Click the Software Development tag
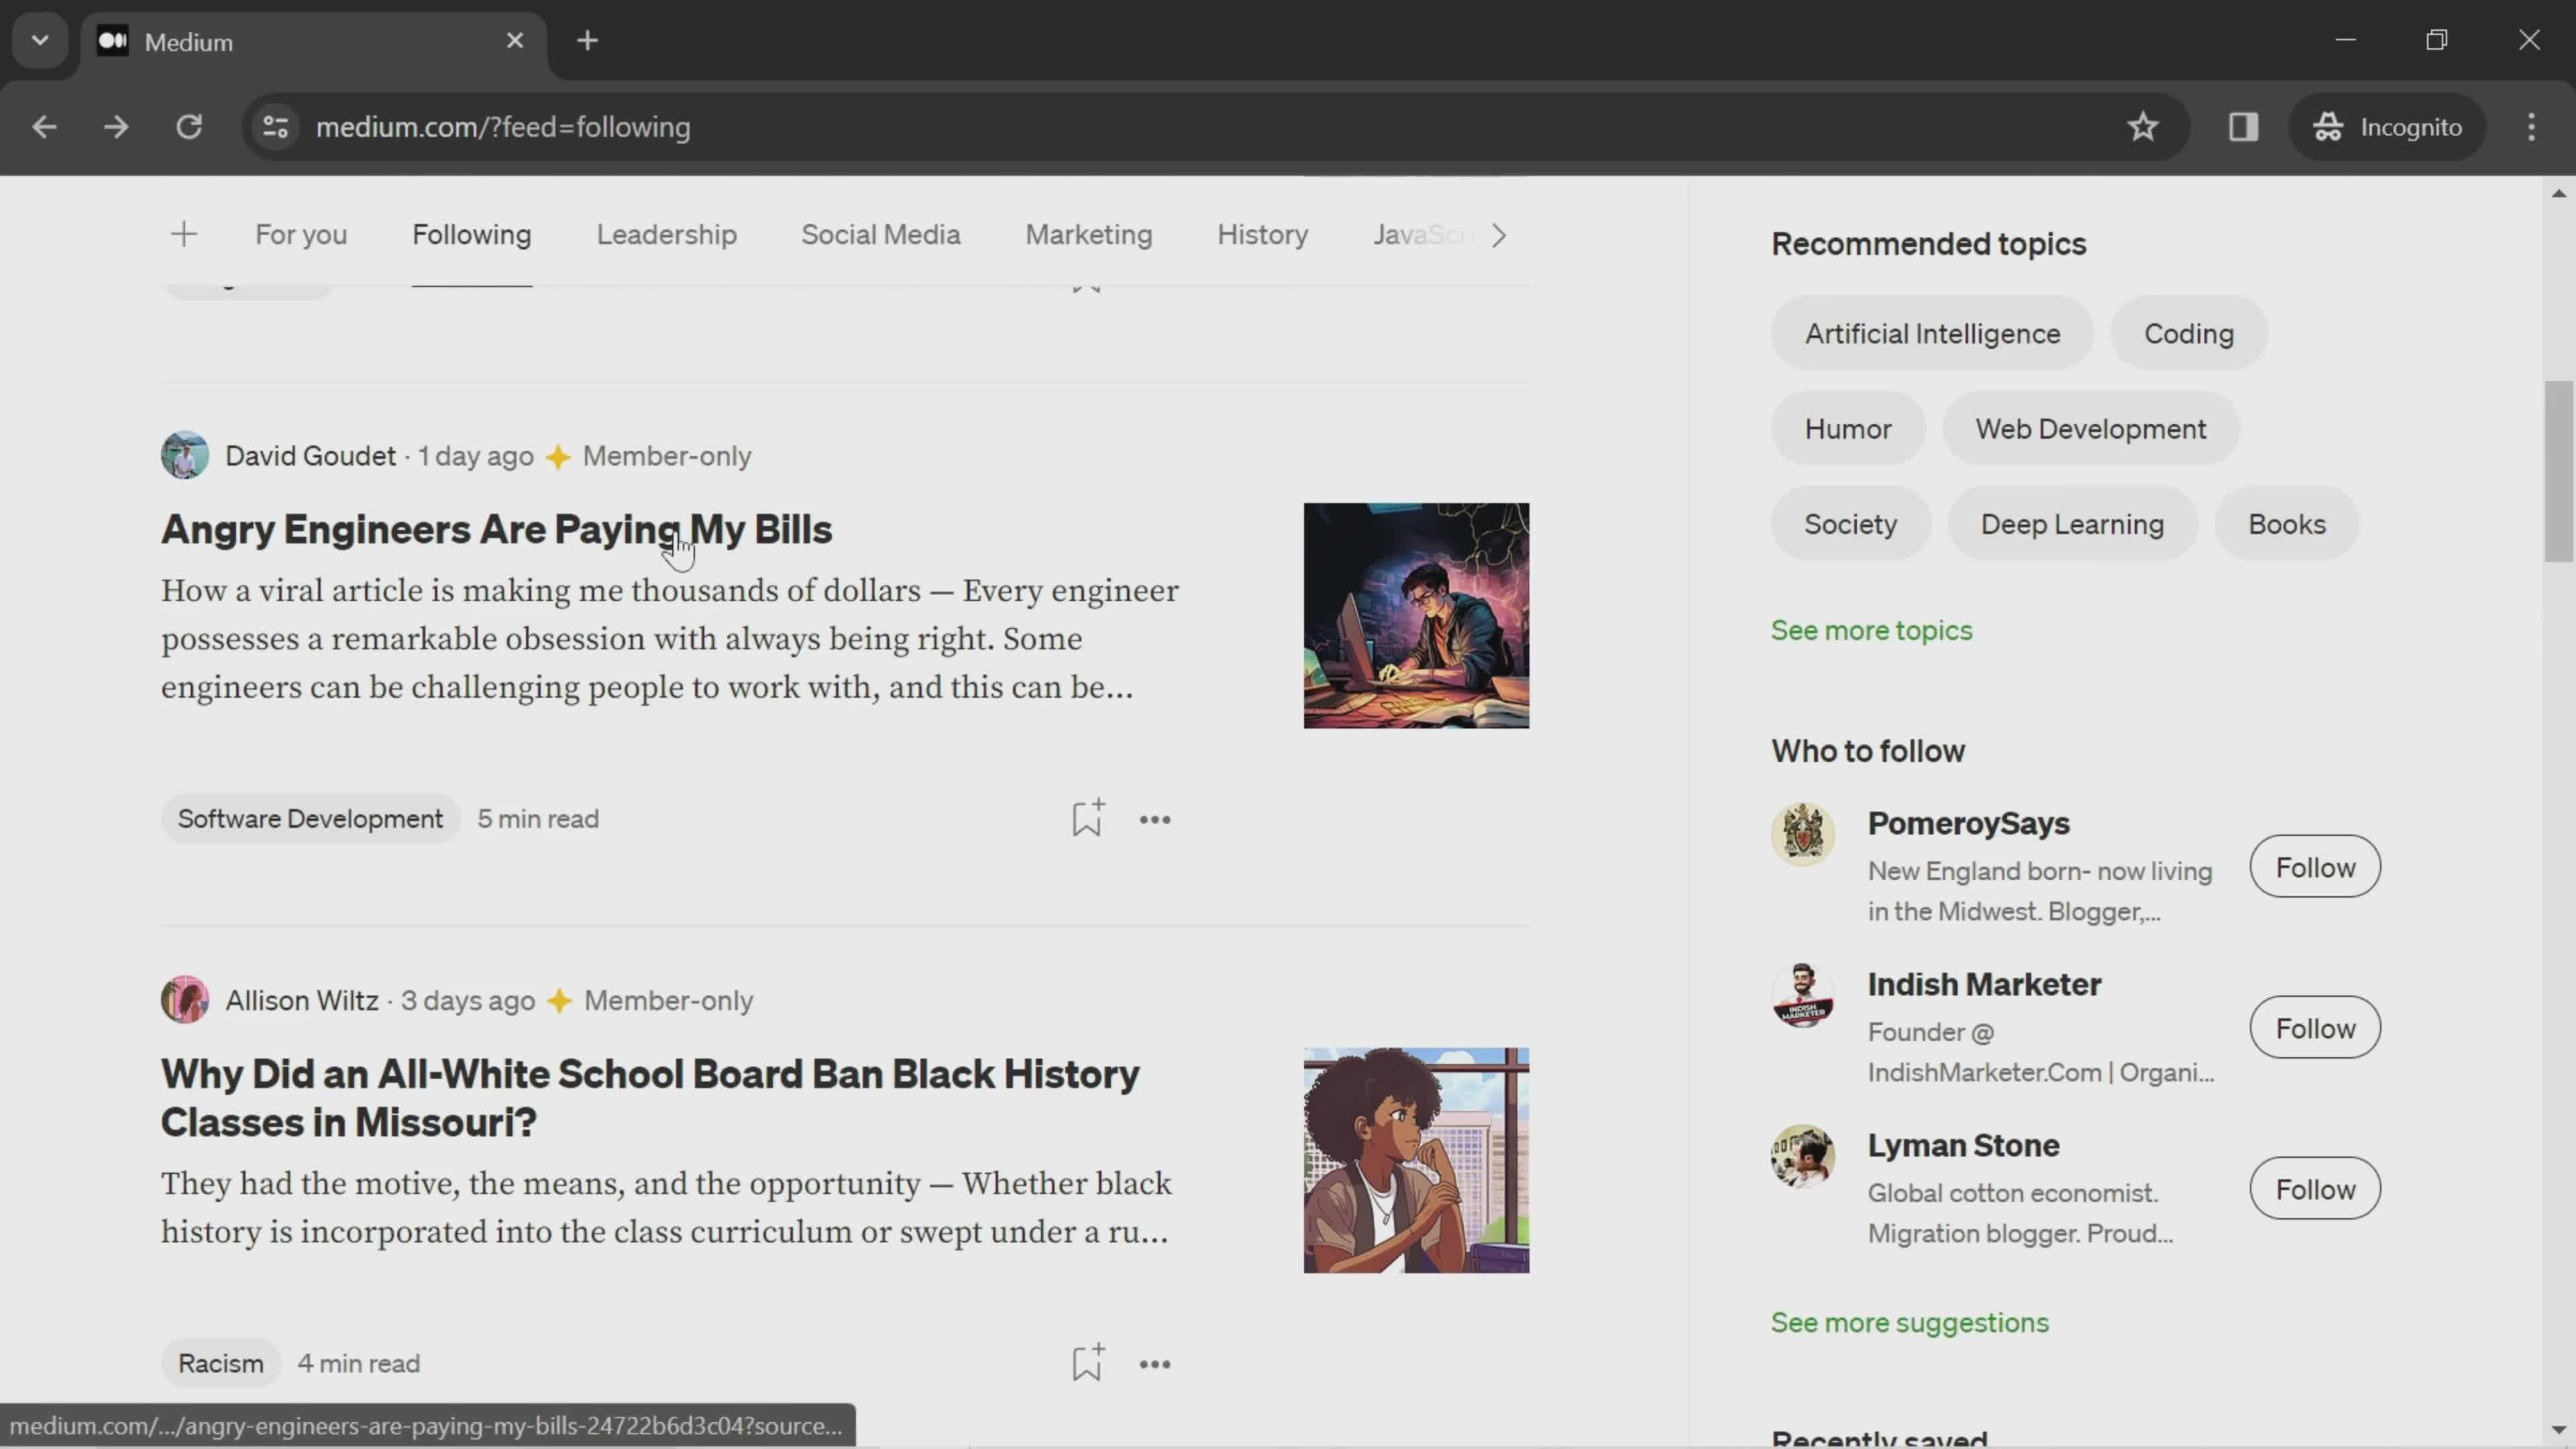Viewport: 2576px width, 1449px height. (310, 819)
